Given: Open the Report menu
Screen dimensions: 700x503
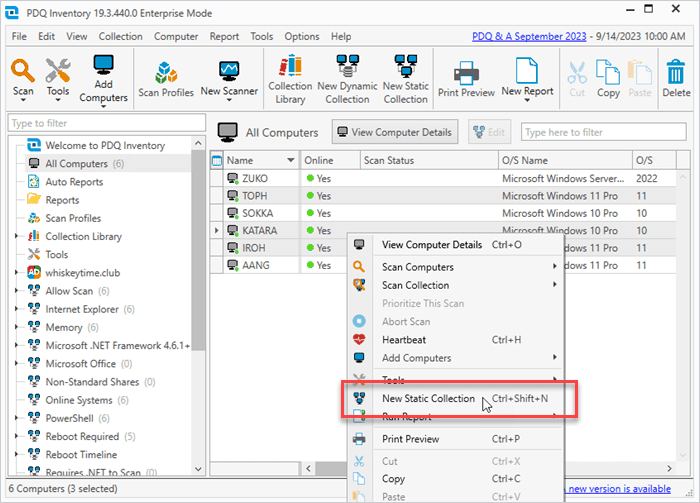Looking at the screenshot, I should point(224,37).
